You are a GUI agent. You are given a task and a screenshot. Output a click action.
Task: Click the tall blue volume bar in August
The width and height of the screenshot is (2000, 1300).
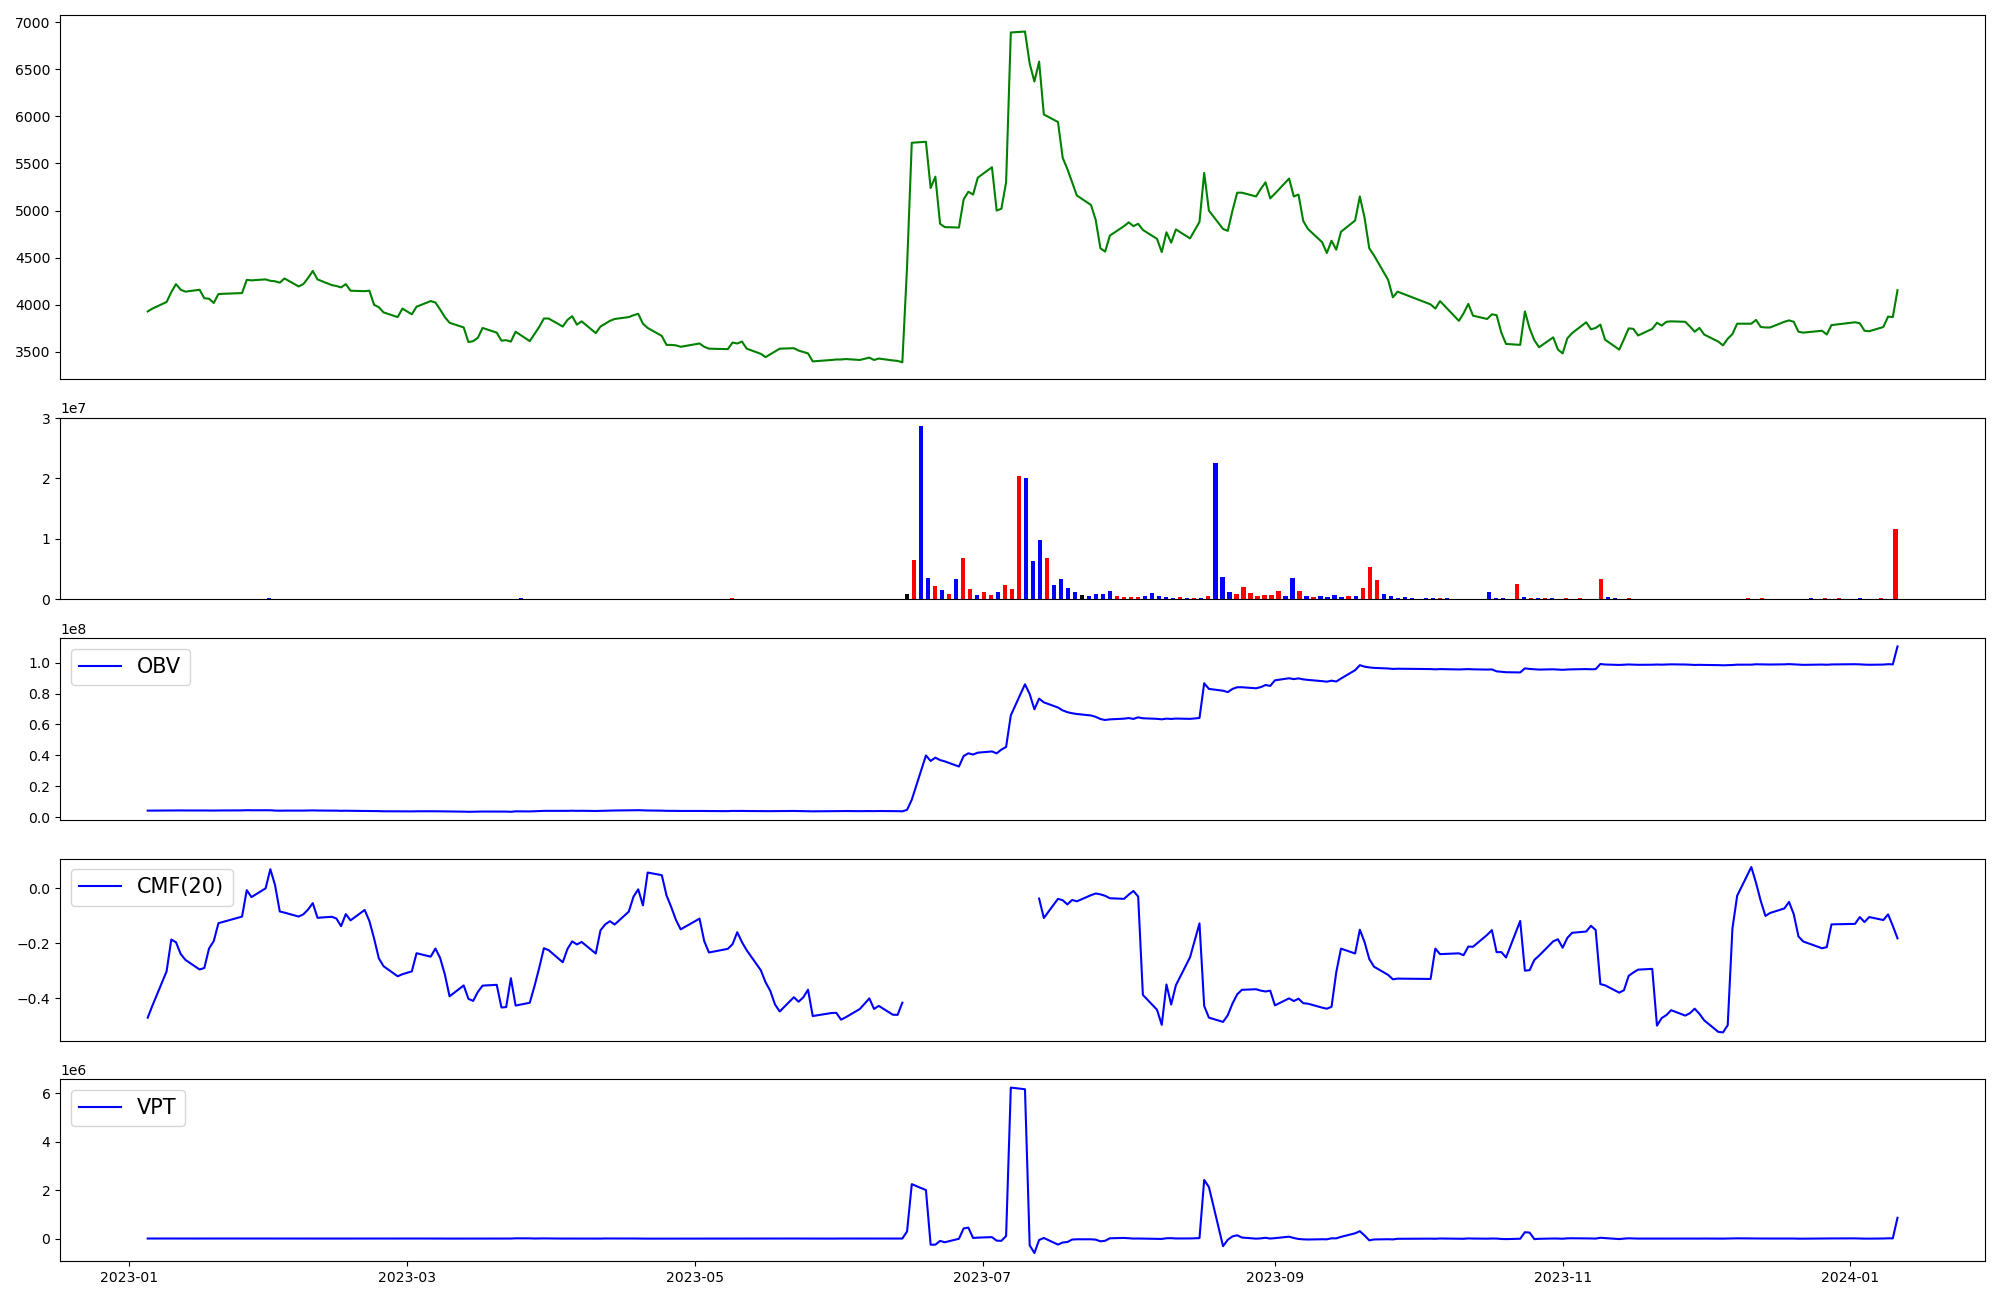point(1215,530)
